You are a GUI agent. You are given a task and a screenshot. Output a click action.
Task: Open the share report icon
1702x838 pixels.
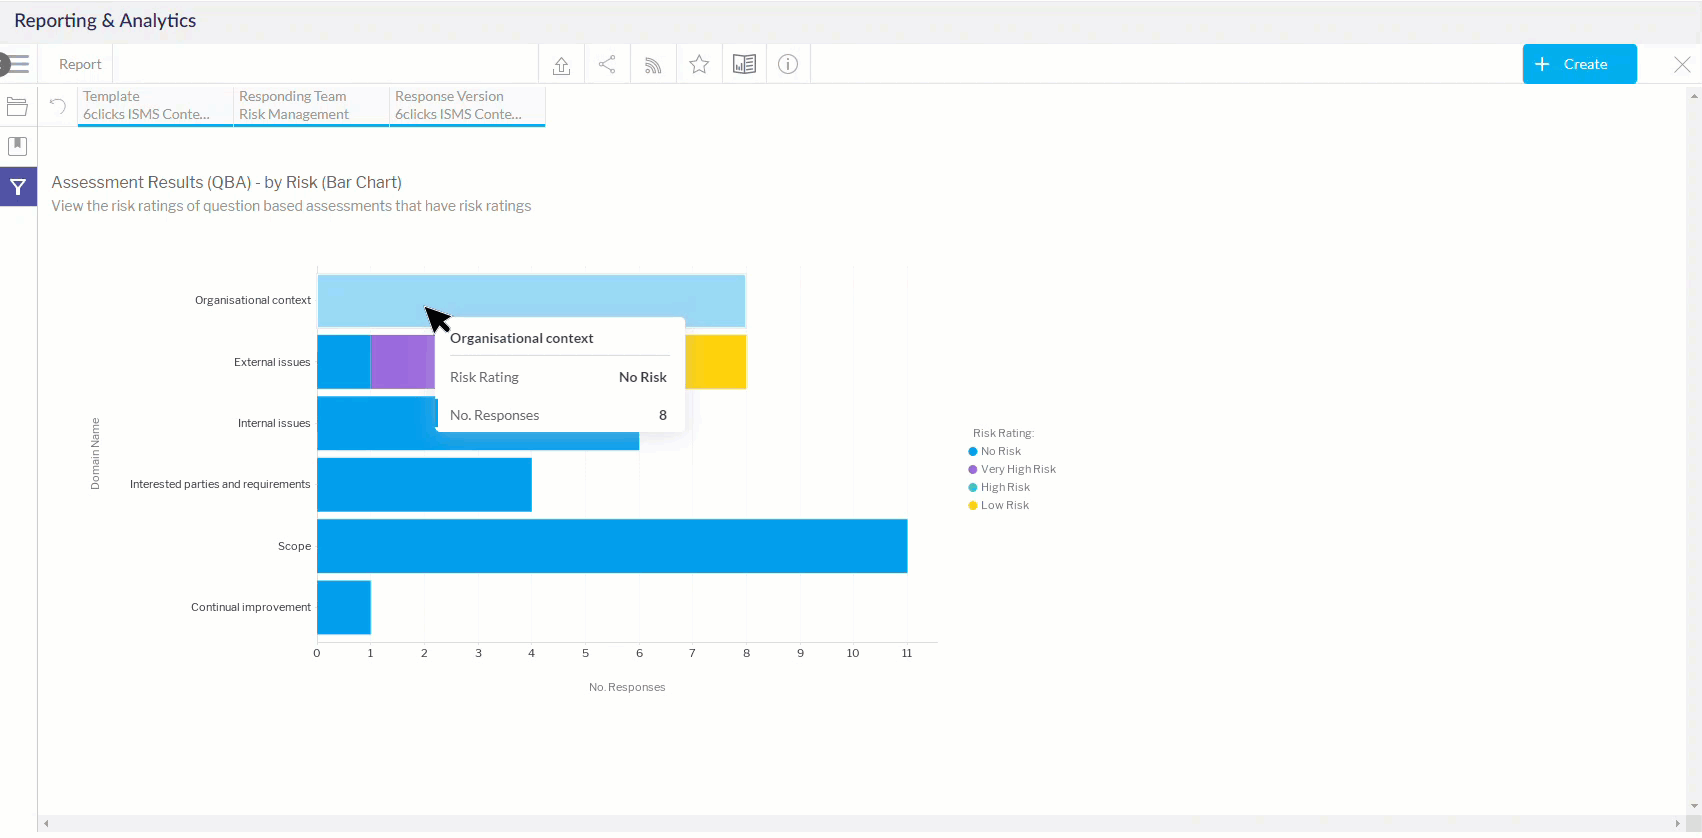tap(607, 65)
